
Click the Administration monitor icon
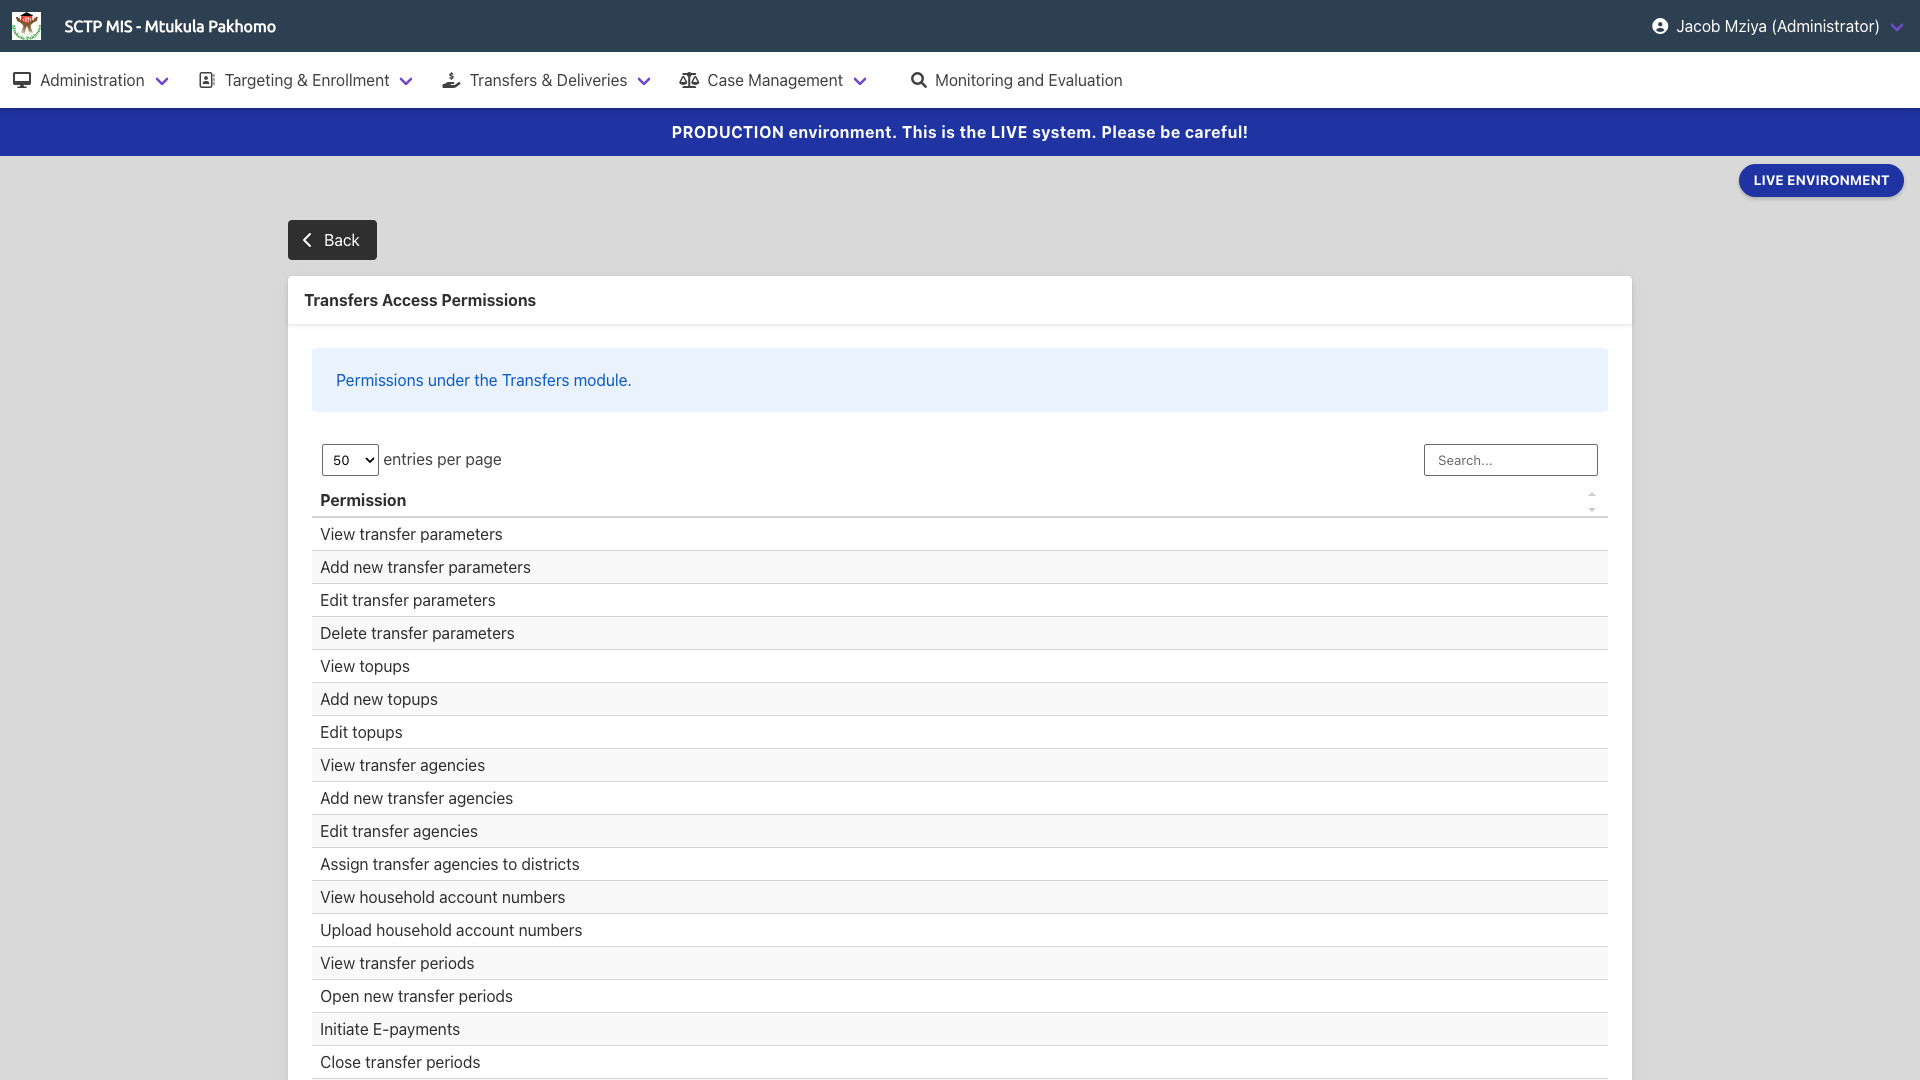22,80
